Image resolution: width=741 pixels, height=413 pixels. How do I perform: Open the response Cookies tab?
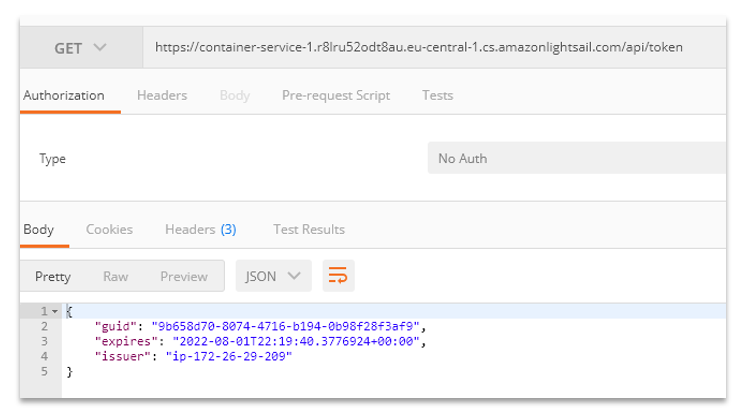pos(109,230)
